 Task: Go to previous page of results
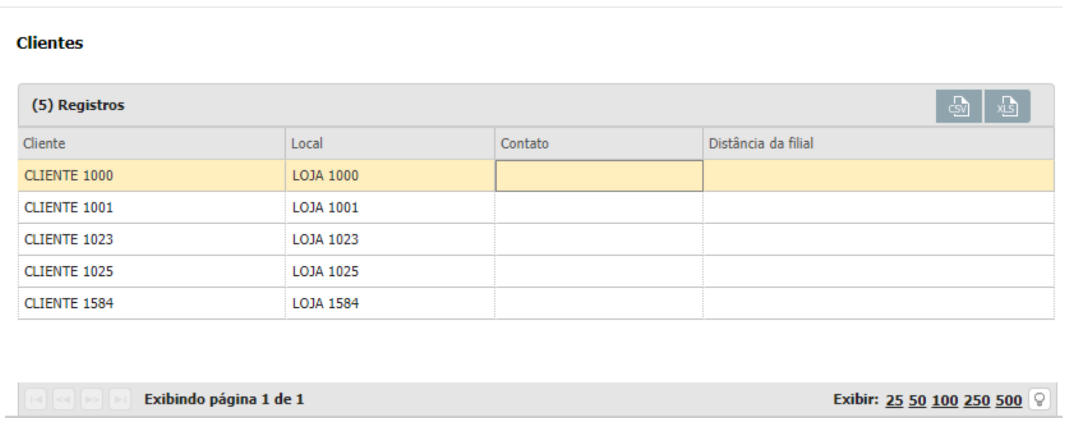point(64,400)
